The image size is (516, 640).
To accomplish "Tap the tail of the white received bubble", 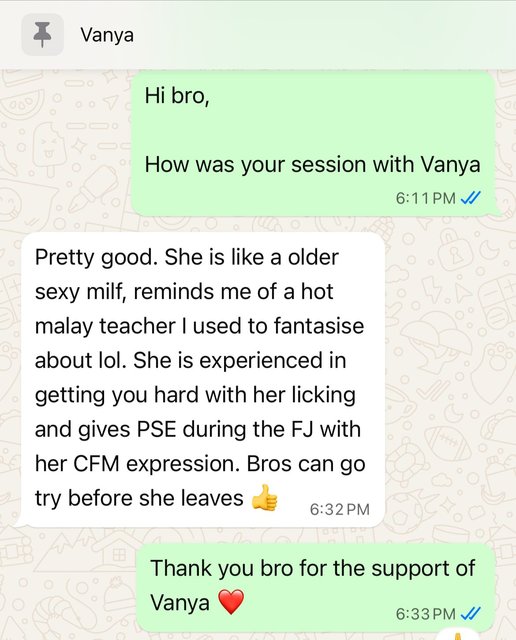I will coord(20,522).
